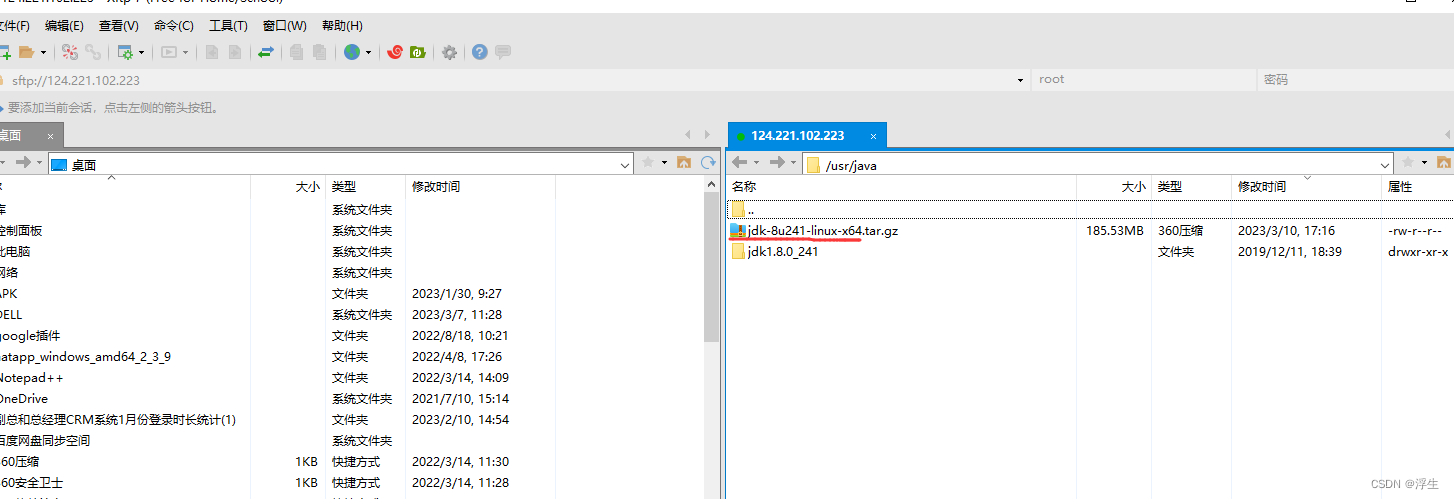
Task: Open the 查看(V) menu
Action: click(119, 25)
